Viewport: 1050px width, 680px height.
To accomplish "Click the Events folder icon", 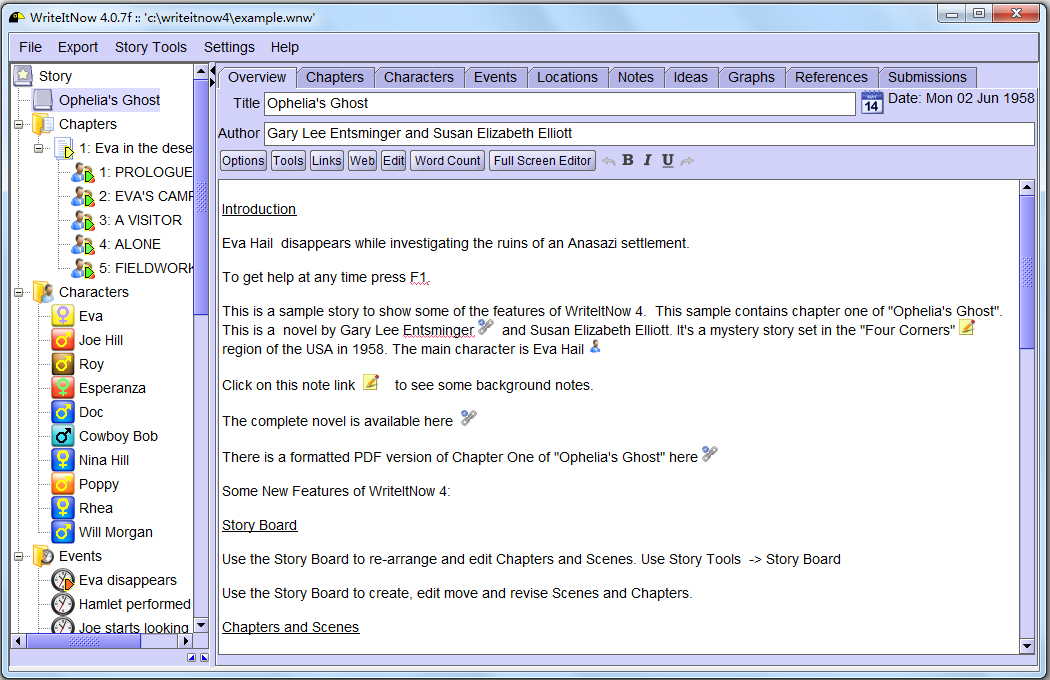I will pos(44,556).
